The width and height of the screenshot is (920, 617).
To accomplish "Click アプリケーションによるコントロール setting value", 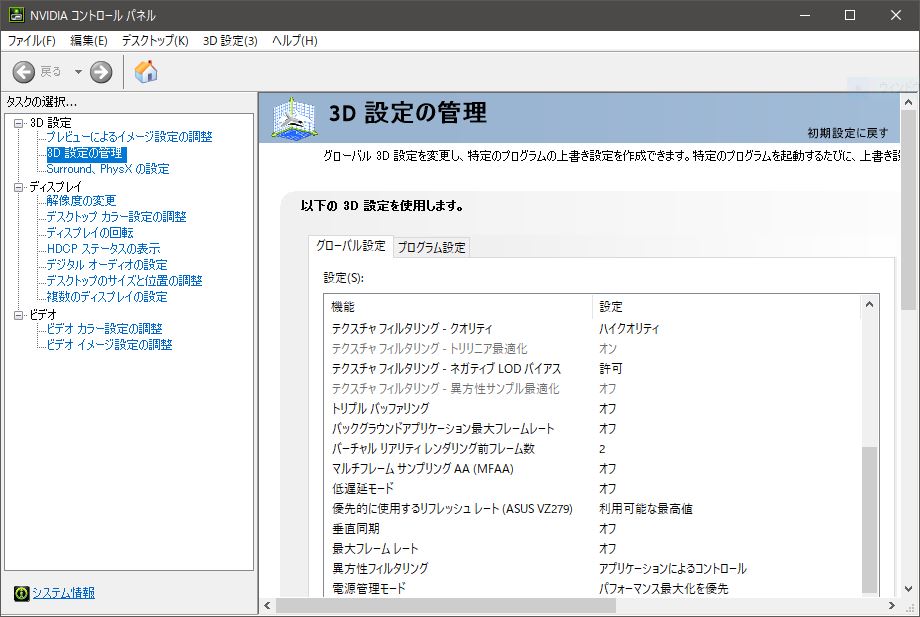I will [672, 568].
